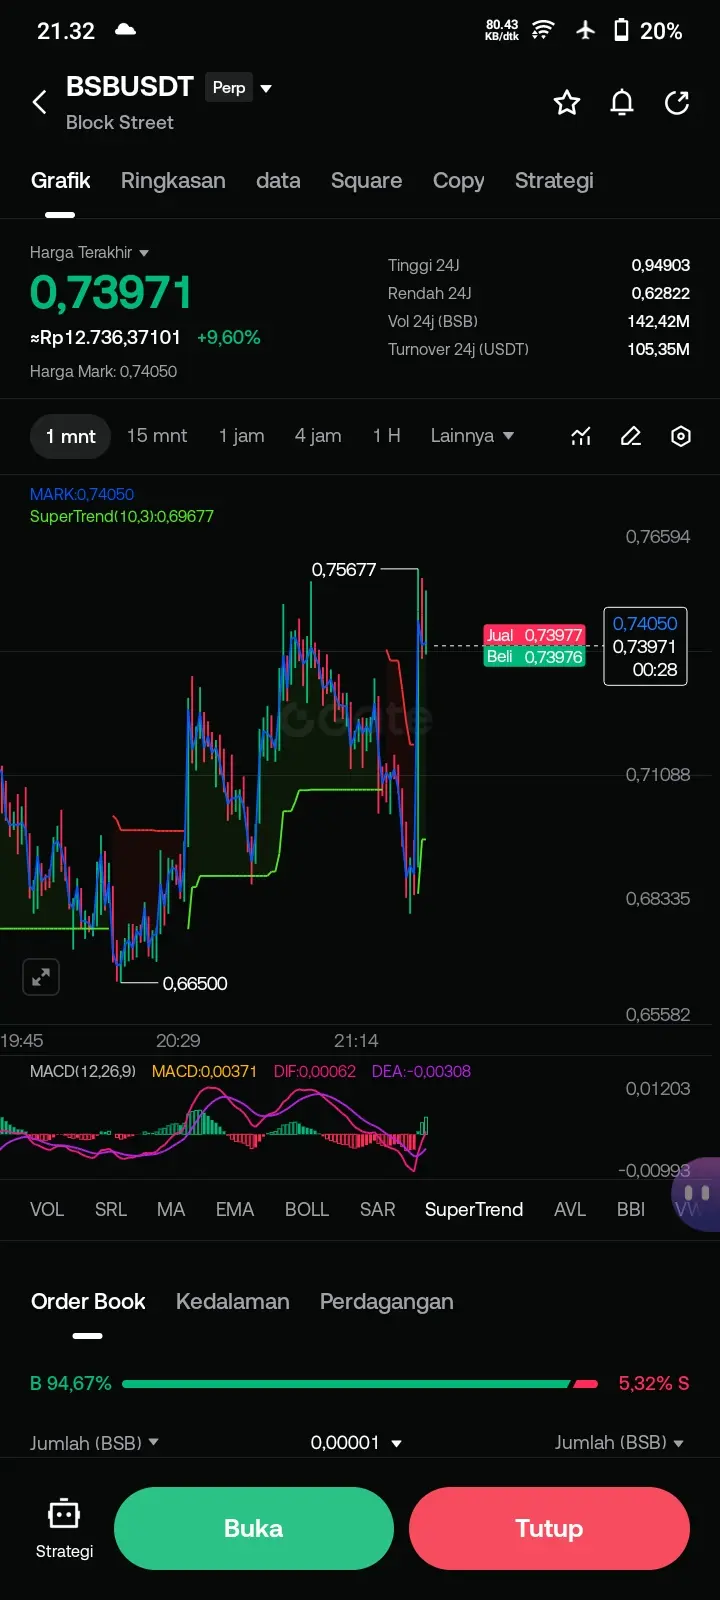
Task: Switch to the Square tab
Action: pos(367,181)
